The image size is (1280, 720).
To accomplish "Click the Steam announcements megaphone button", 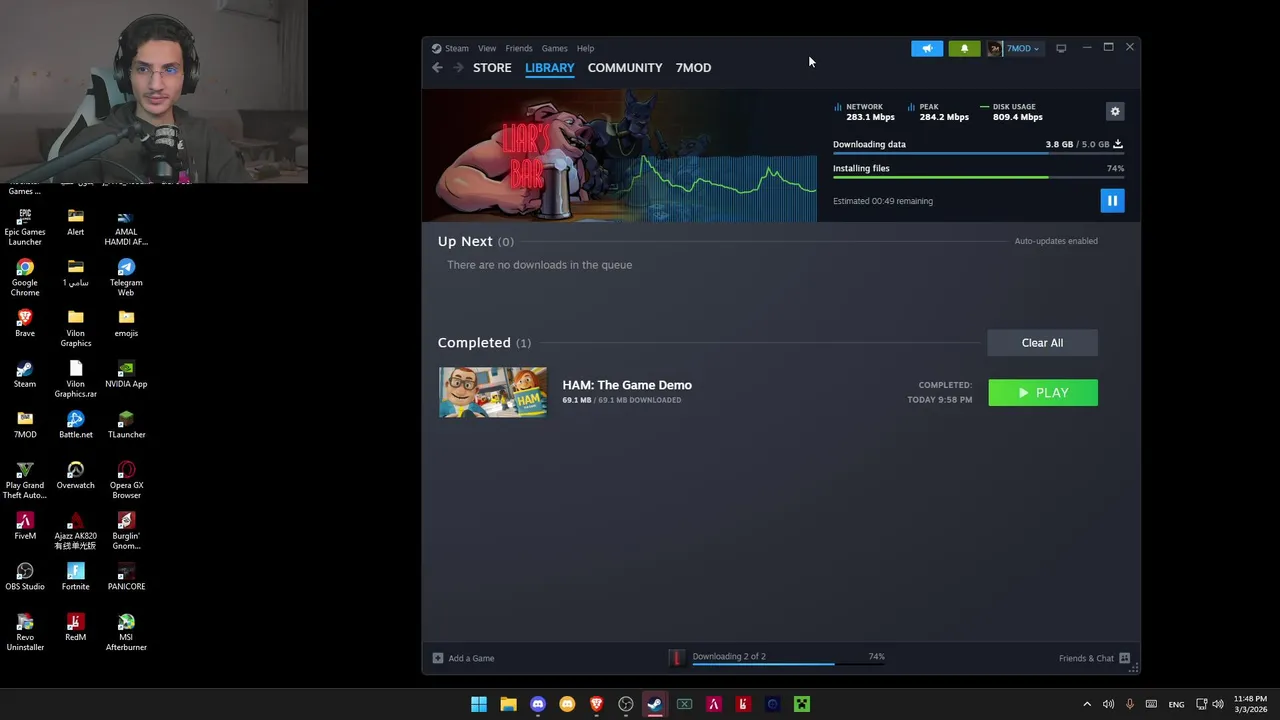I will tap(927, 48).
